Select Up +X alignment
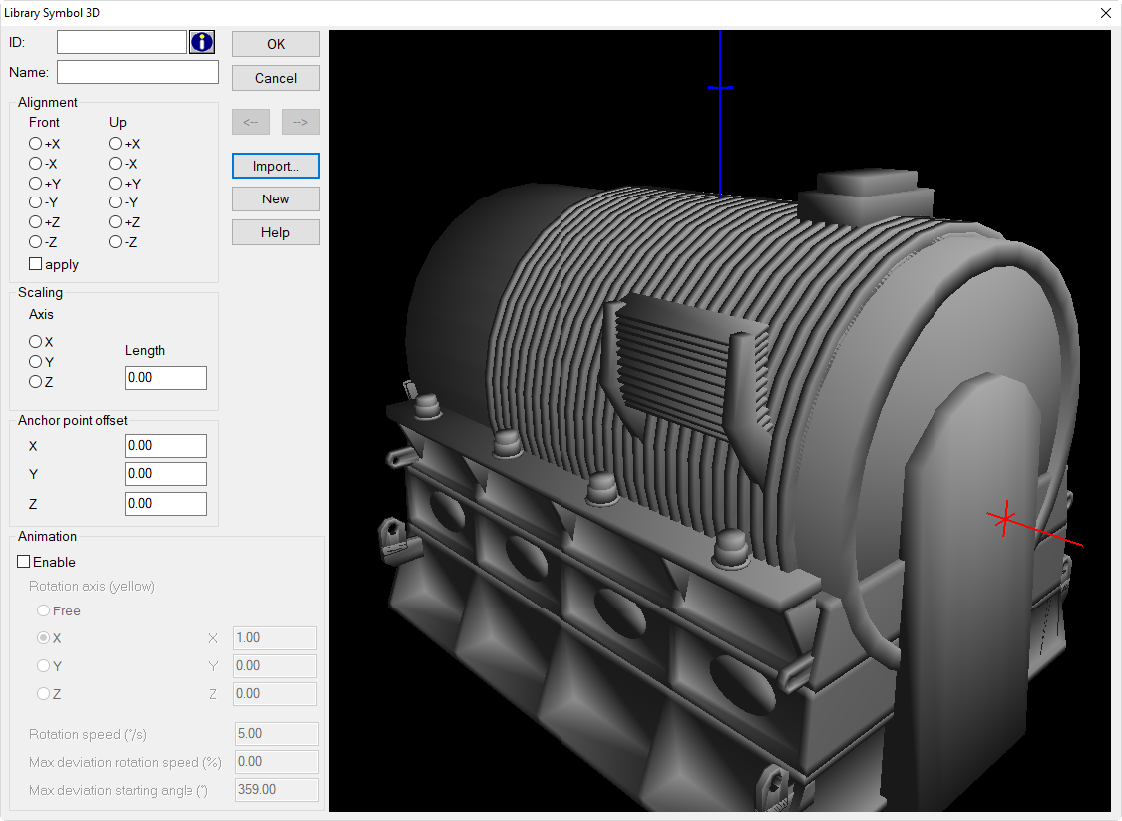 (x=115, y=144)
